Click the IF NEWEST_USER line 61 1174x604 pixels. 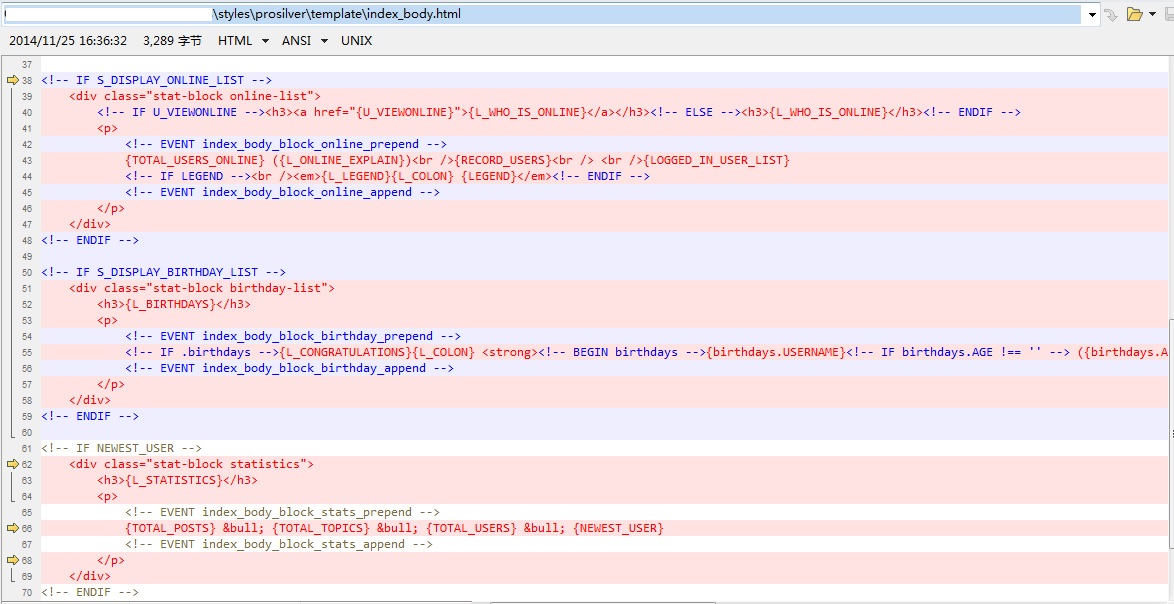[121, 448]
